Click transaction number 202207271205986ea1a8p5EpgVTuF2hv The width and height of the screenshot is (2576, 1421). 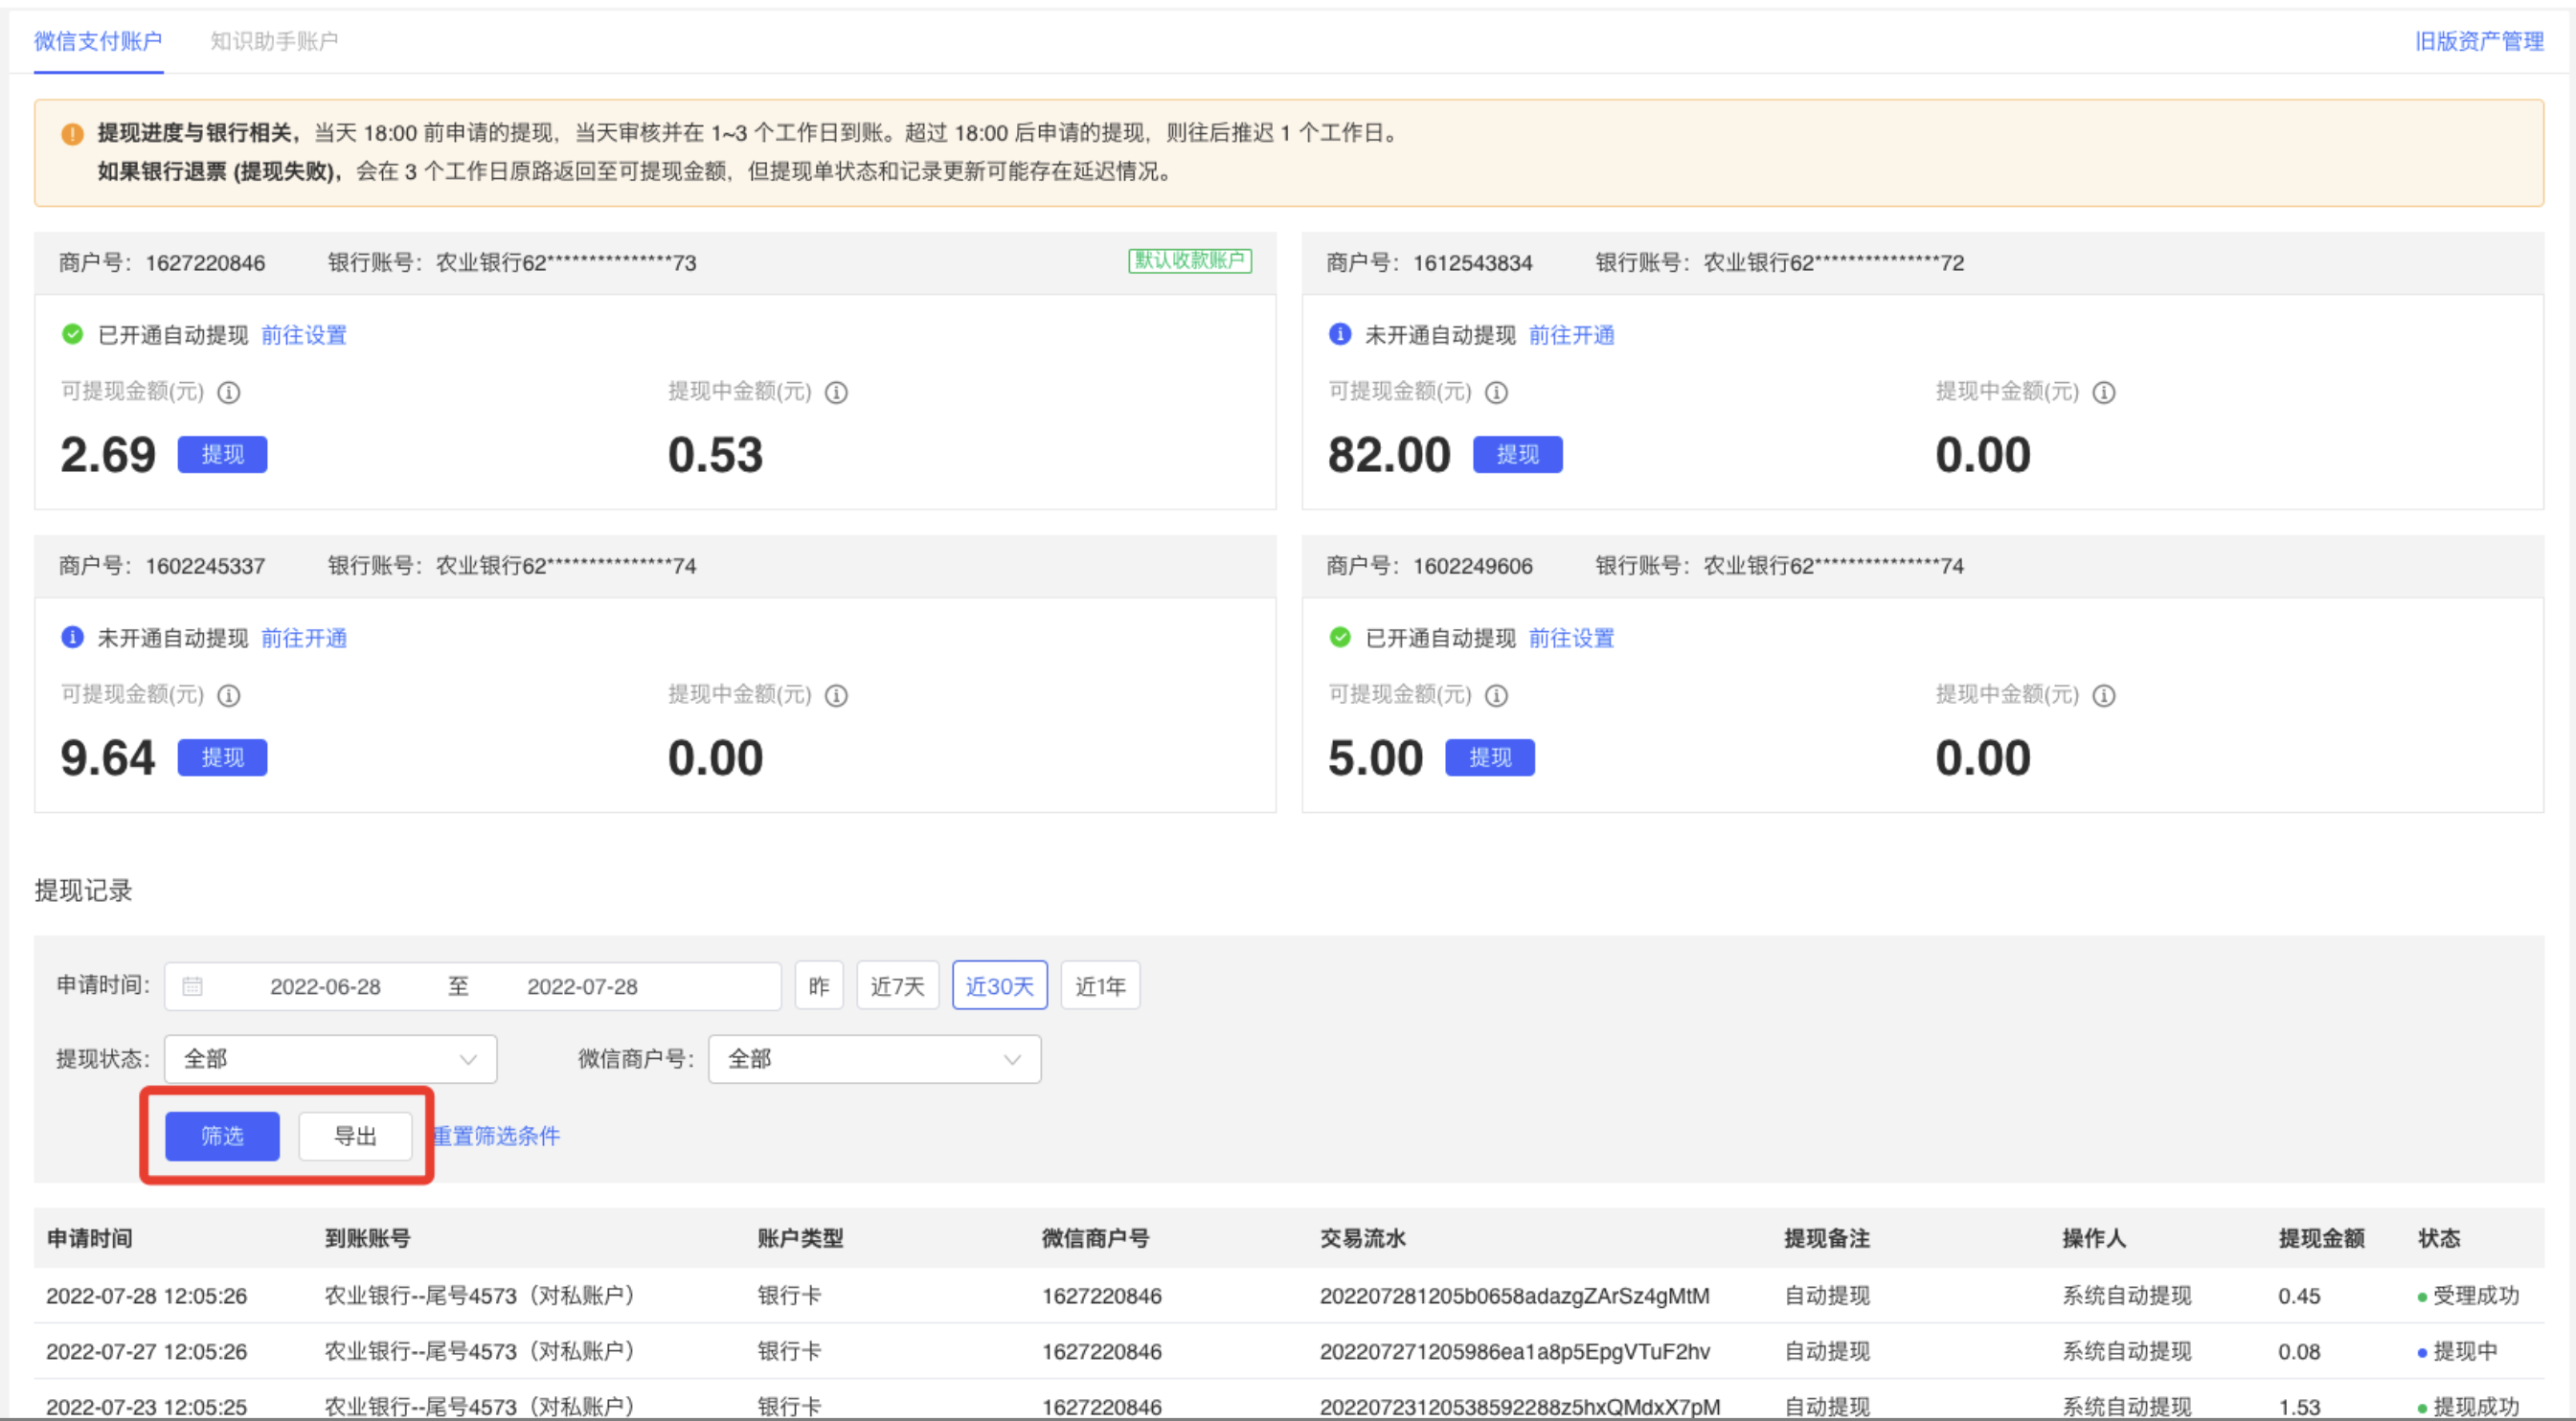[1514, 1352]
